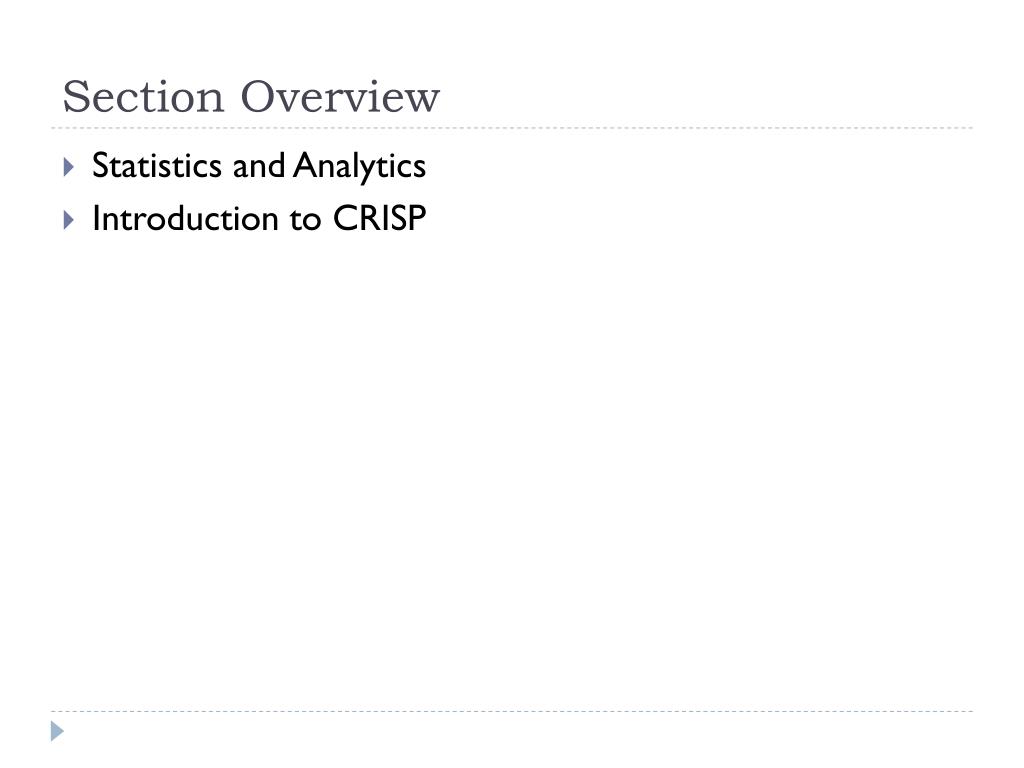
Task: Select the Introduction to CRISP bullet line
Action: 259,218
